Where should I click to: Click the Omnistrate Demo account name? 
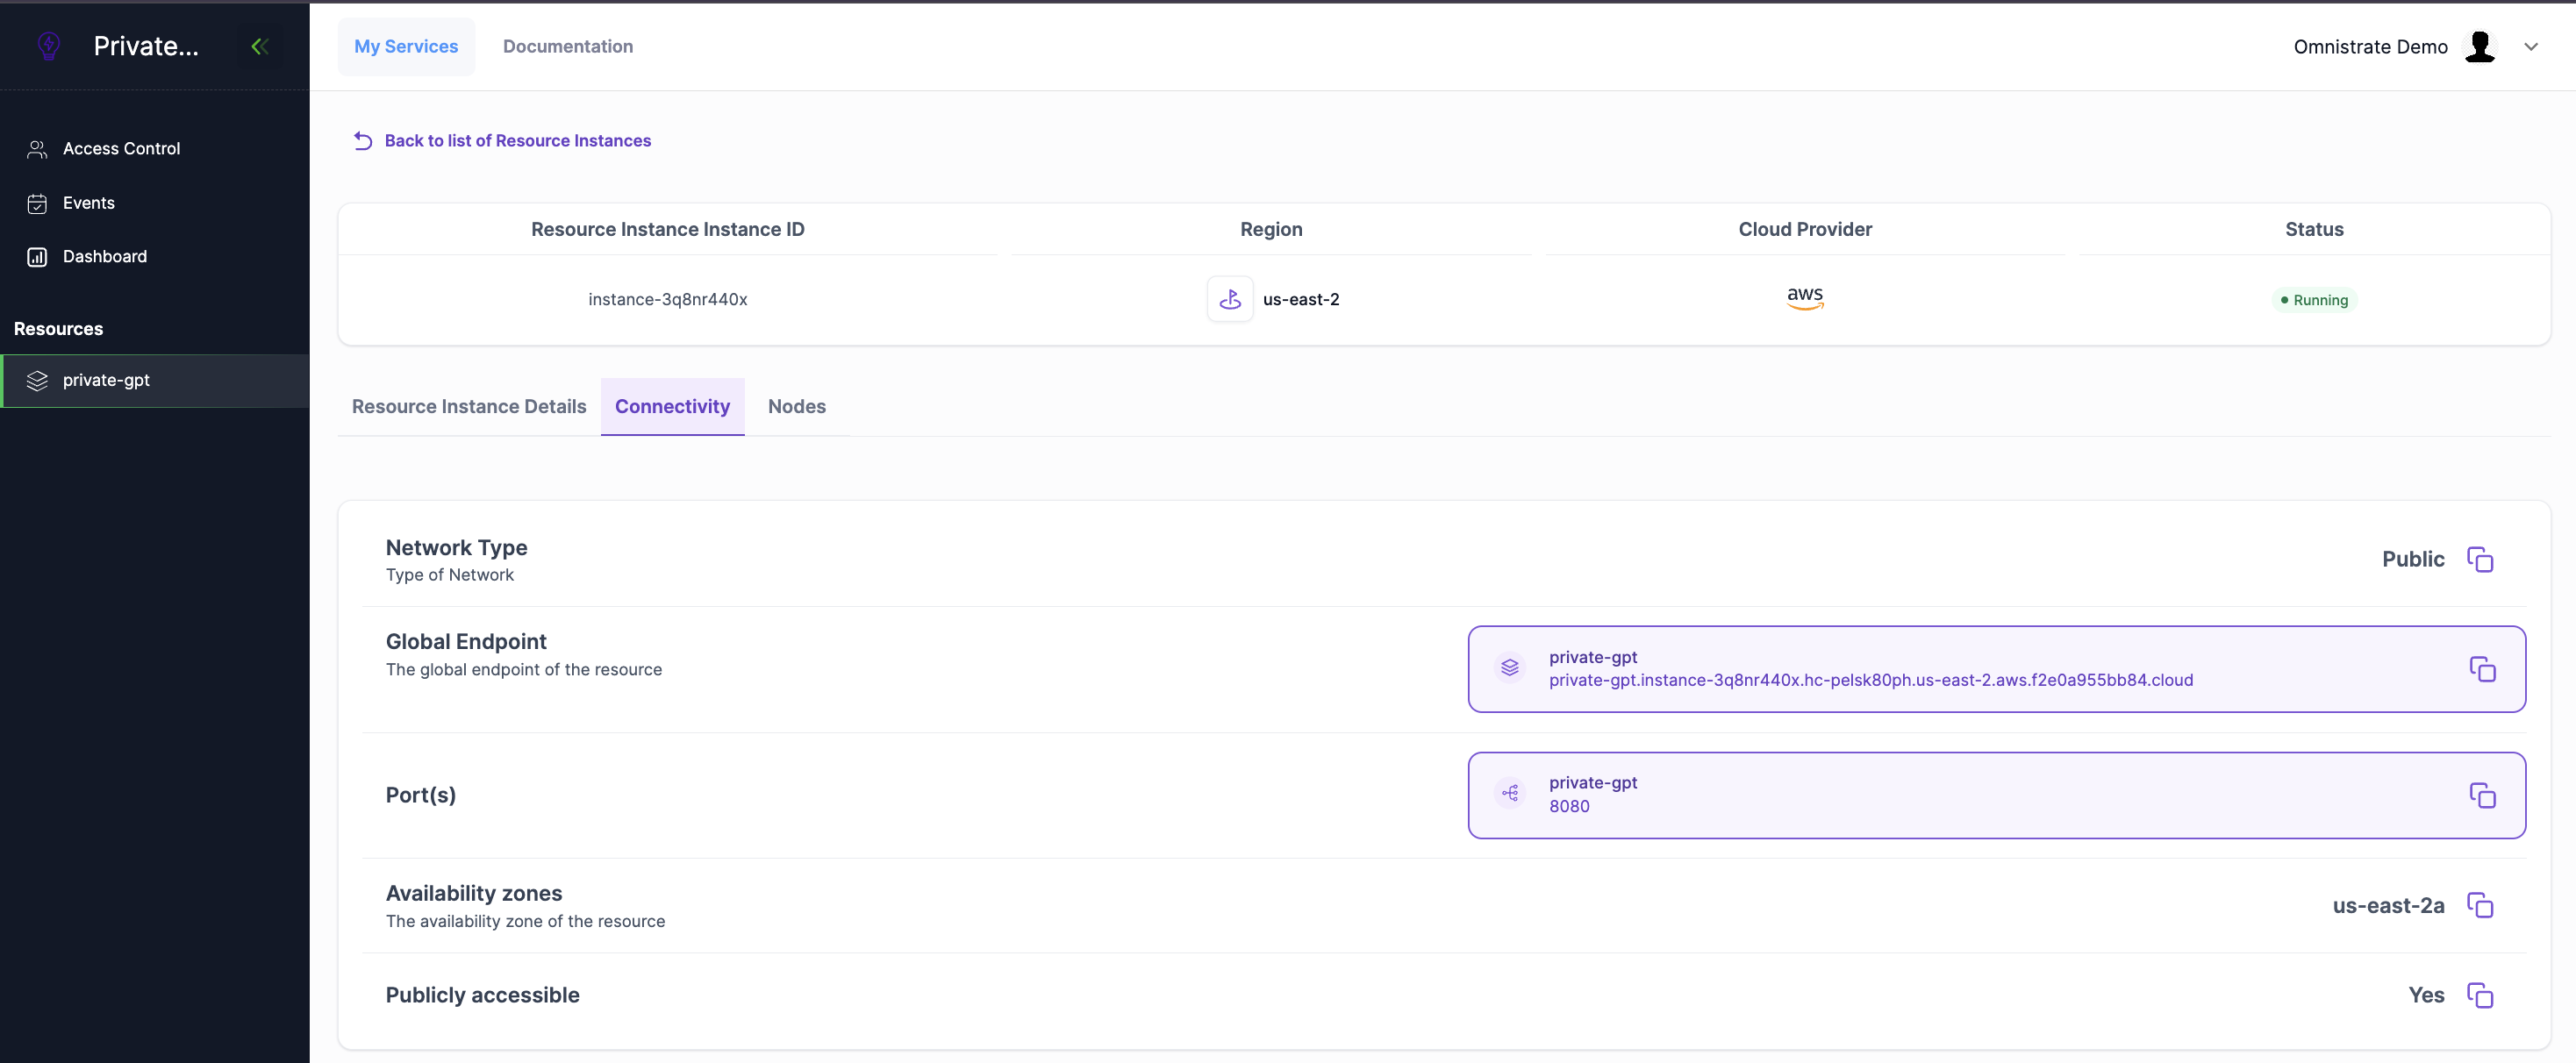tap(2370, 47)
